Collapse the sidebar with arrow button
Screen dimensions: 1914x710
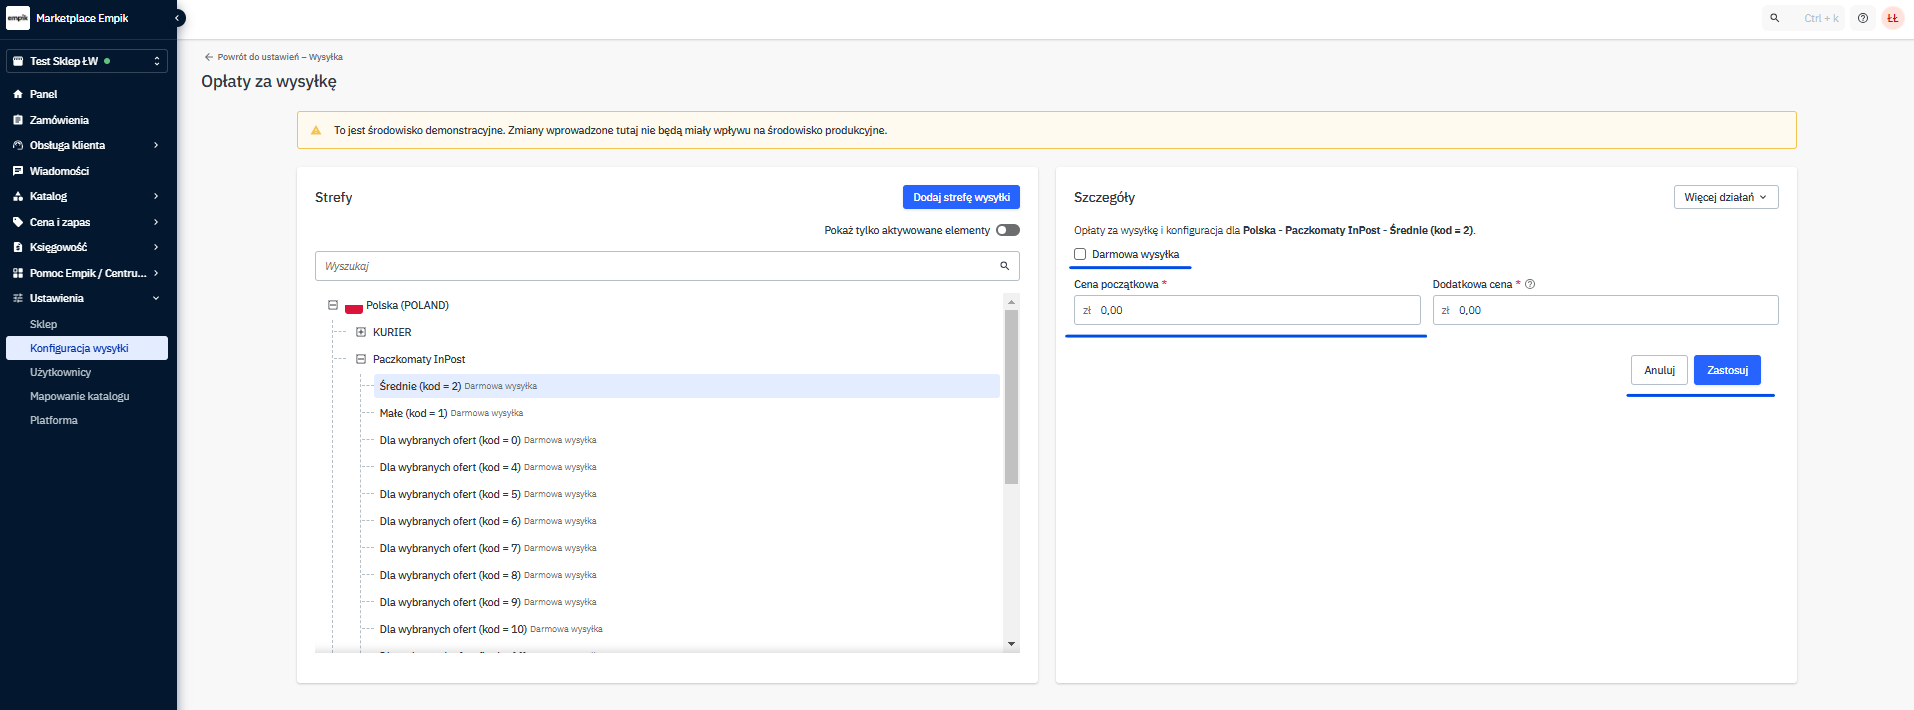tap(178, 18)
